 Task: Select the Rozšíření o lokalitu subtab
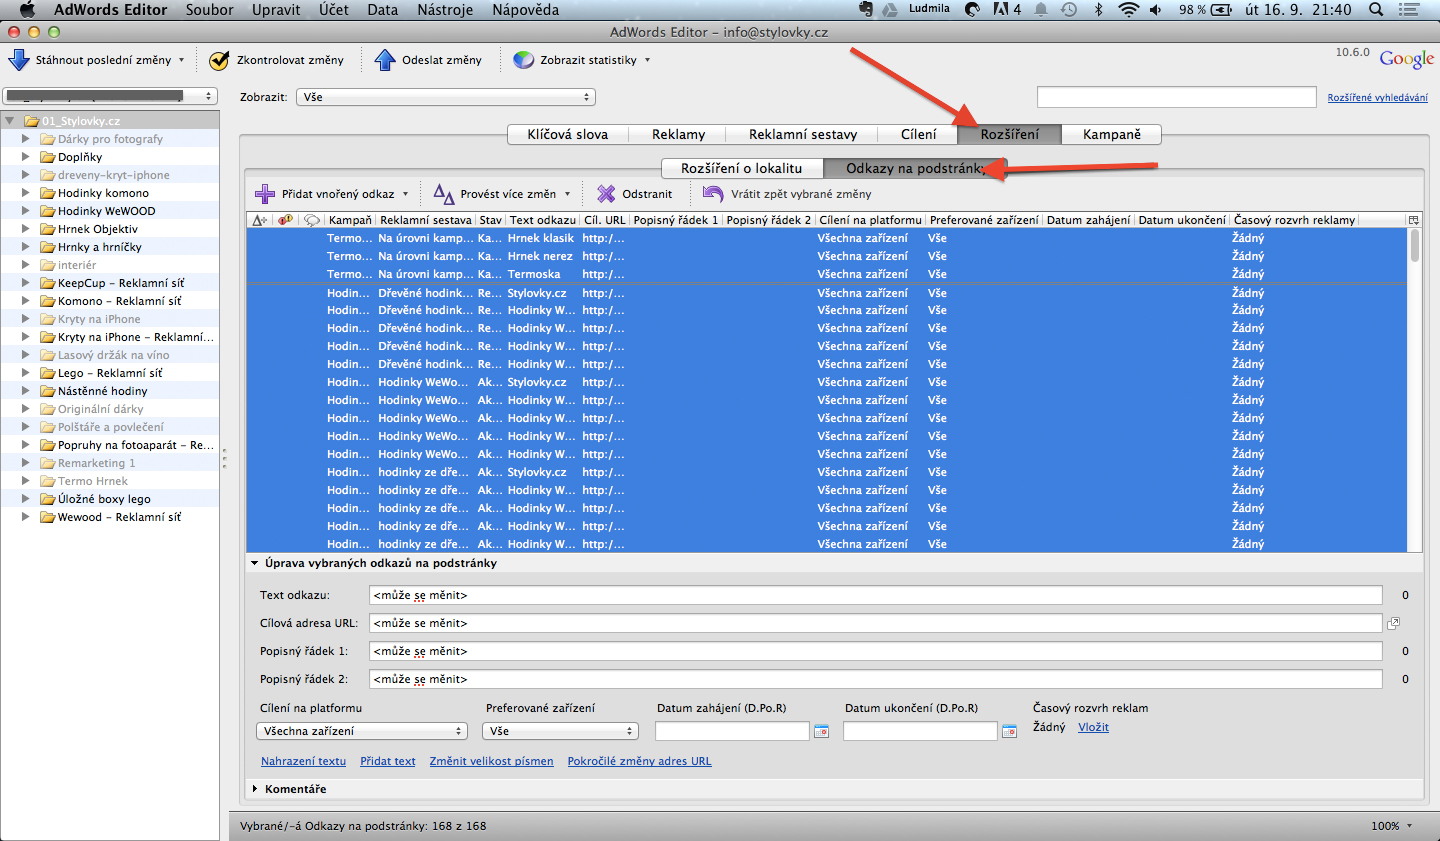tap(742, 168)
